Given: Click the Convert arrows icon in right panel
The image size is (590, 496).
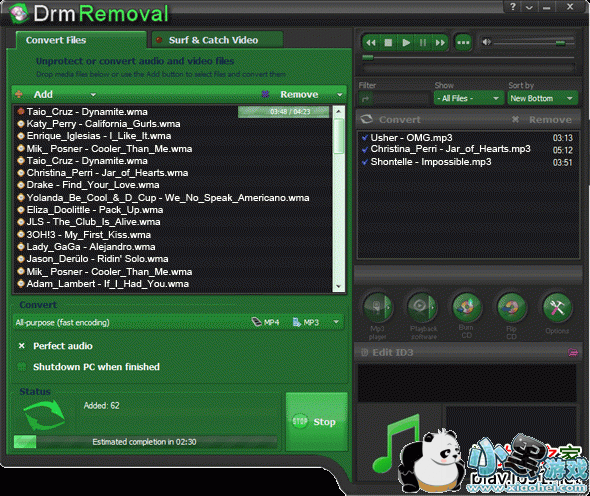Looking at the screenshot, I should (366, 119).
